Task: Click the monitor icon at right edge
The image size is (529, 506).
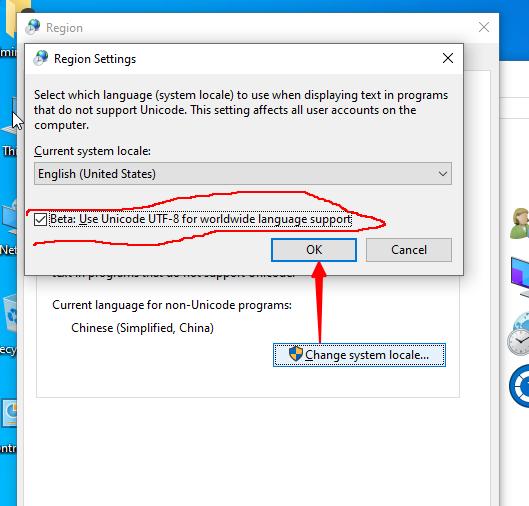Action: pyautogui.click(x=520, y=277)
